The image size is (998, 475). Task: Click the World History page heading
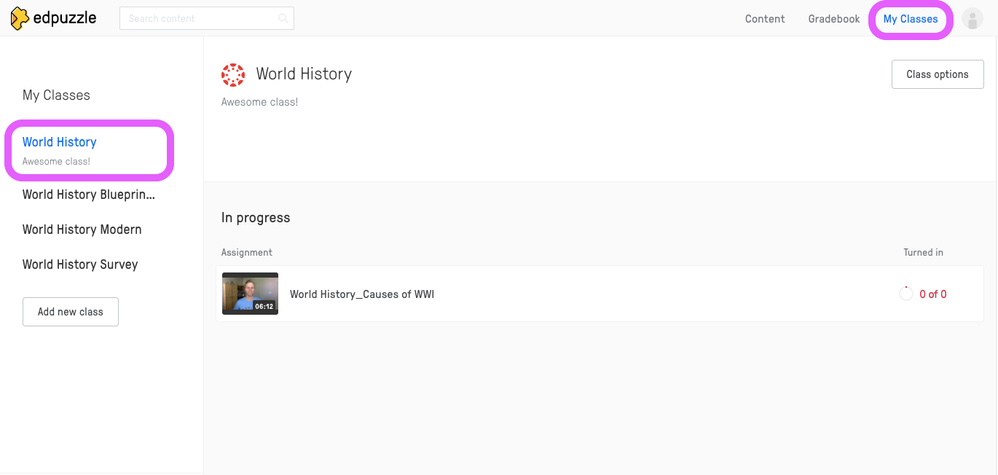[x=304, y=74]
